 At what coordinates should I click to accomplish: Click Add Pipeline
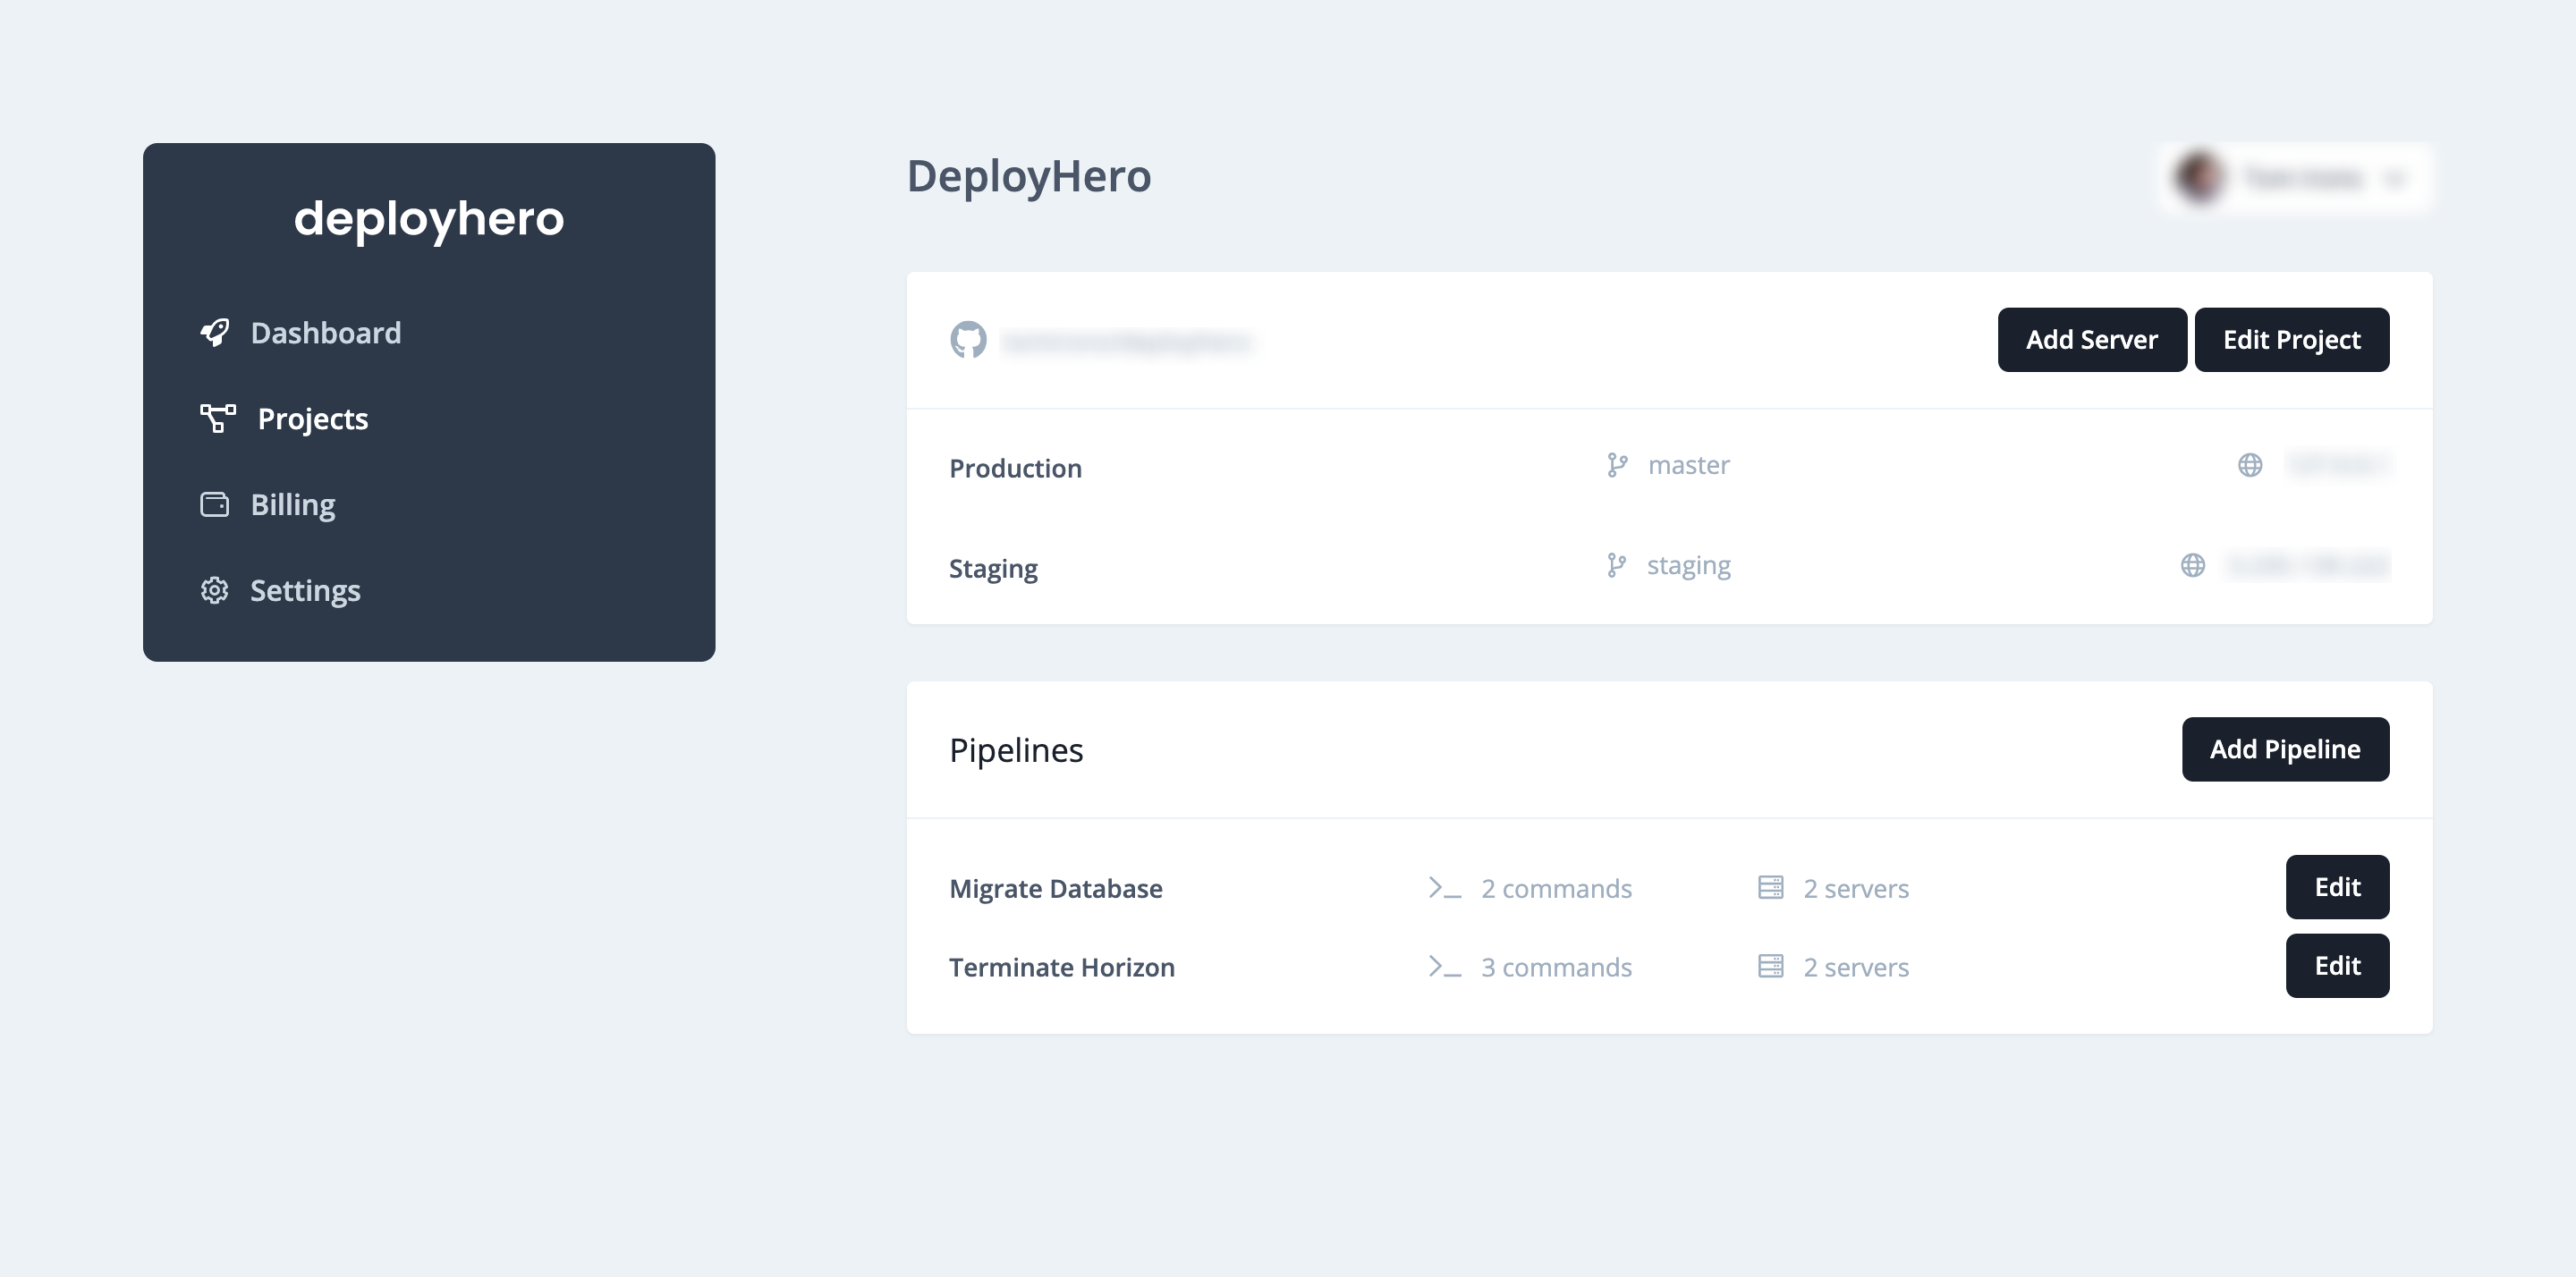(2285, 748)
